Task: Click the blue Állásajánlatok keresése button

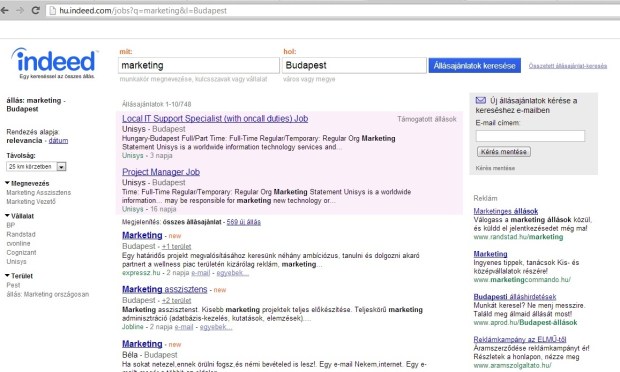Action: click(x=474, y=66)
